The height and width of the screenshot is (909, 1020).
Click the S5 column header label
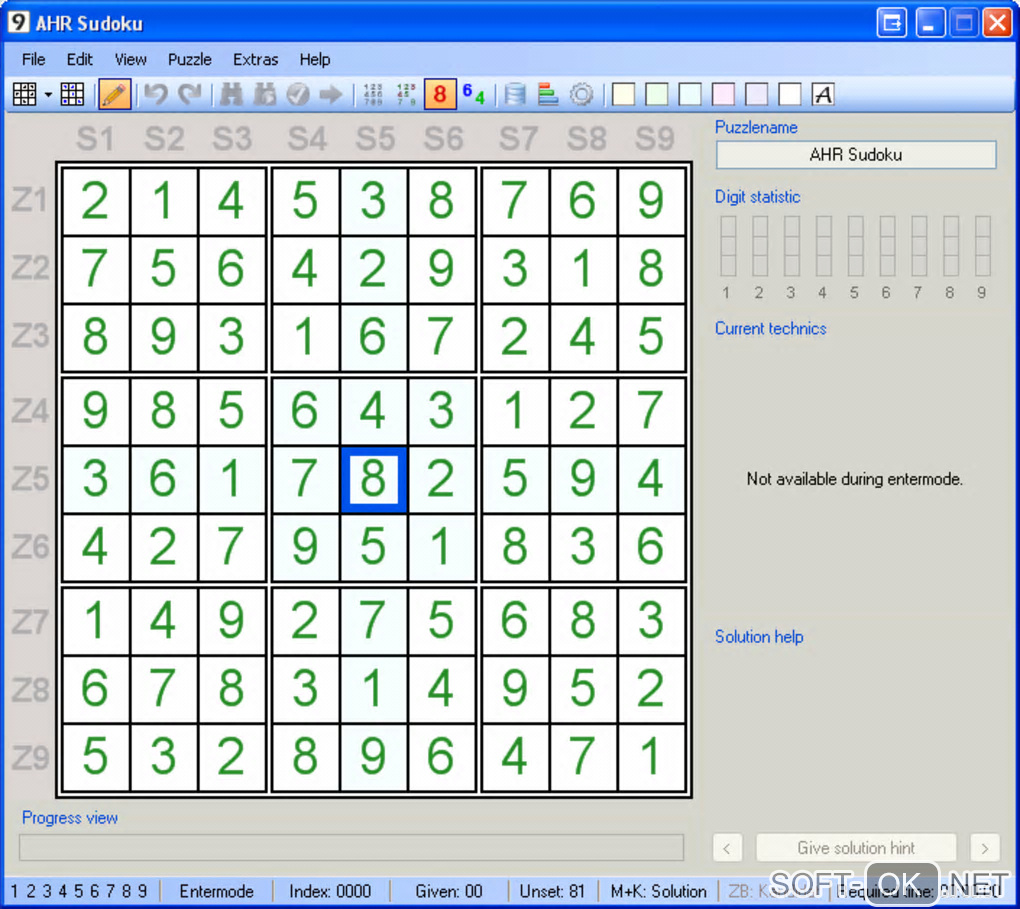(375, 138)
